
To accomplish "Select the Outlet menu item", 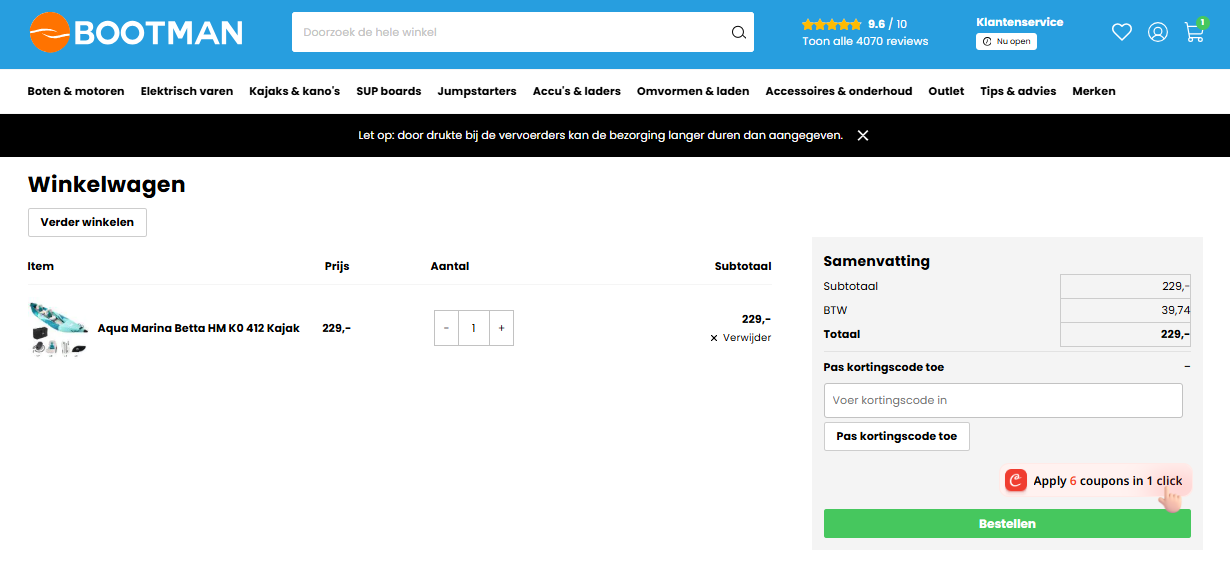I will point(946,91).
